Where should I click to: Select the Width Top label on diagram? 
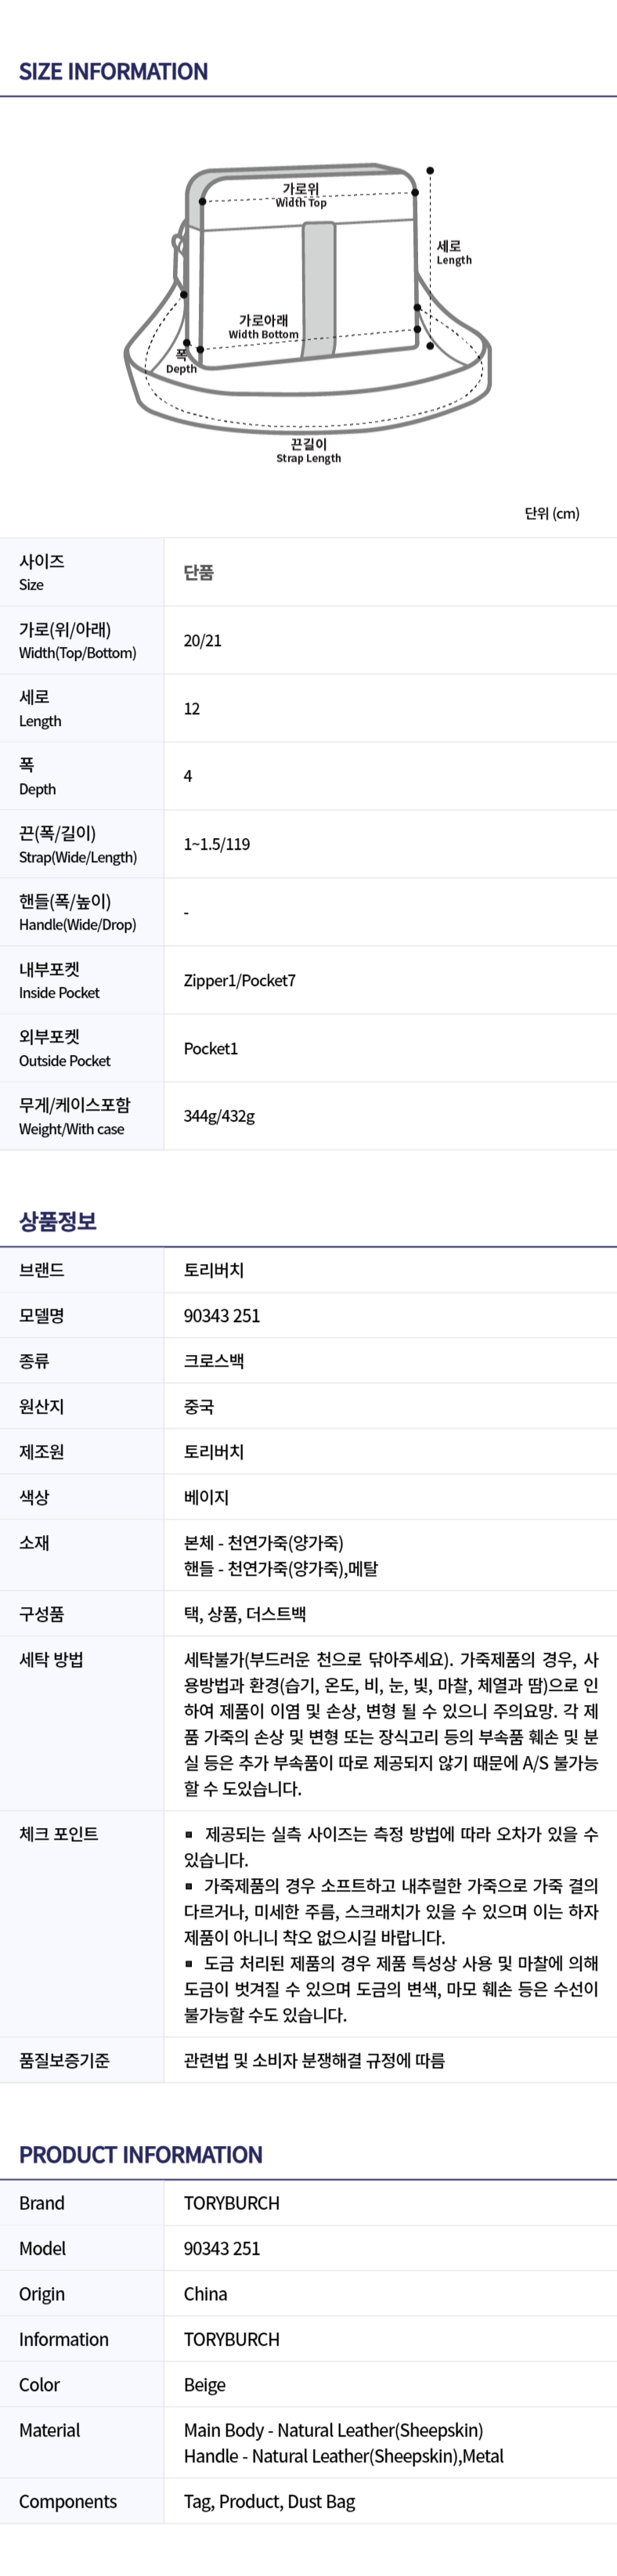[x=301, y=195]
